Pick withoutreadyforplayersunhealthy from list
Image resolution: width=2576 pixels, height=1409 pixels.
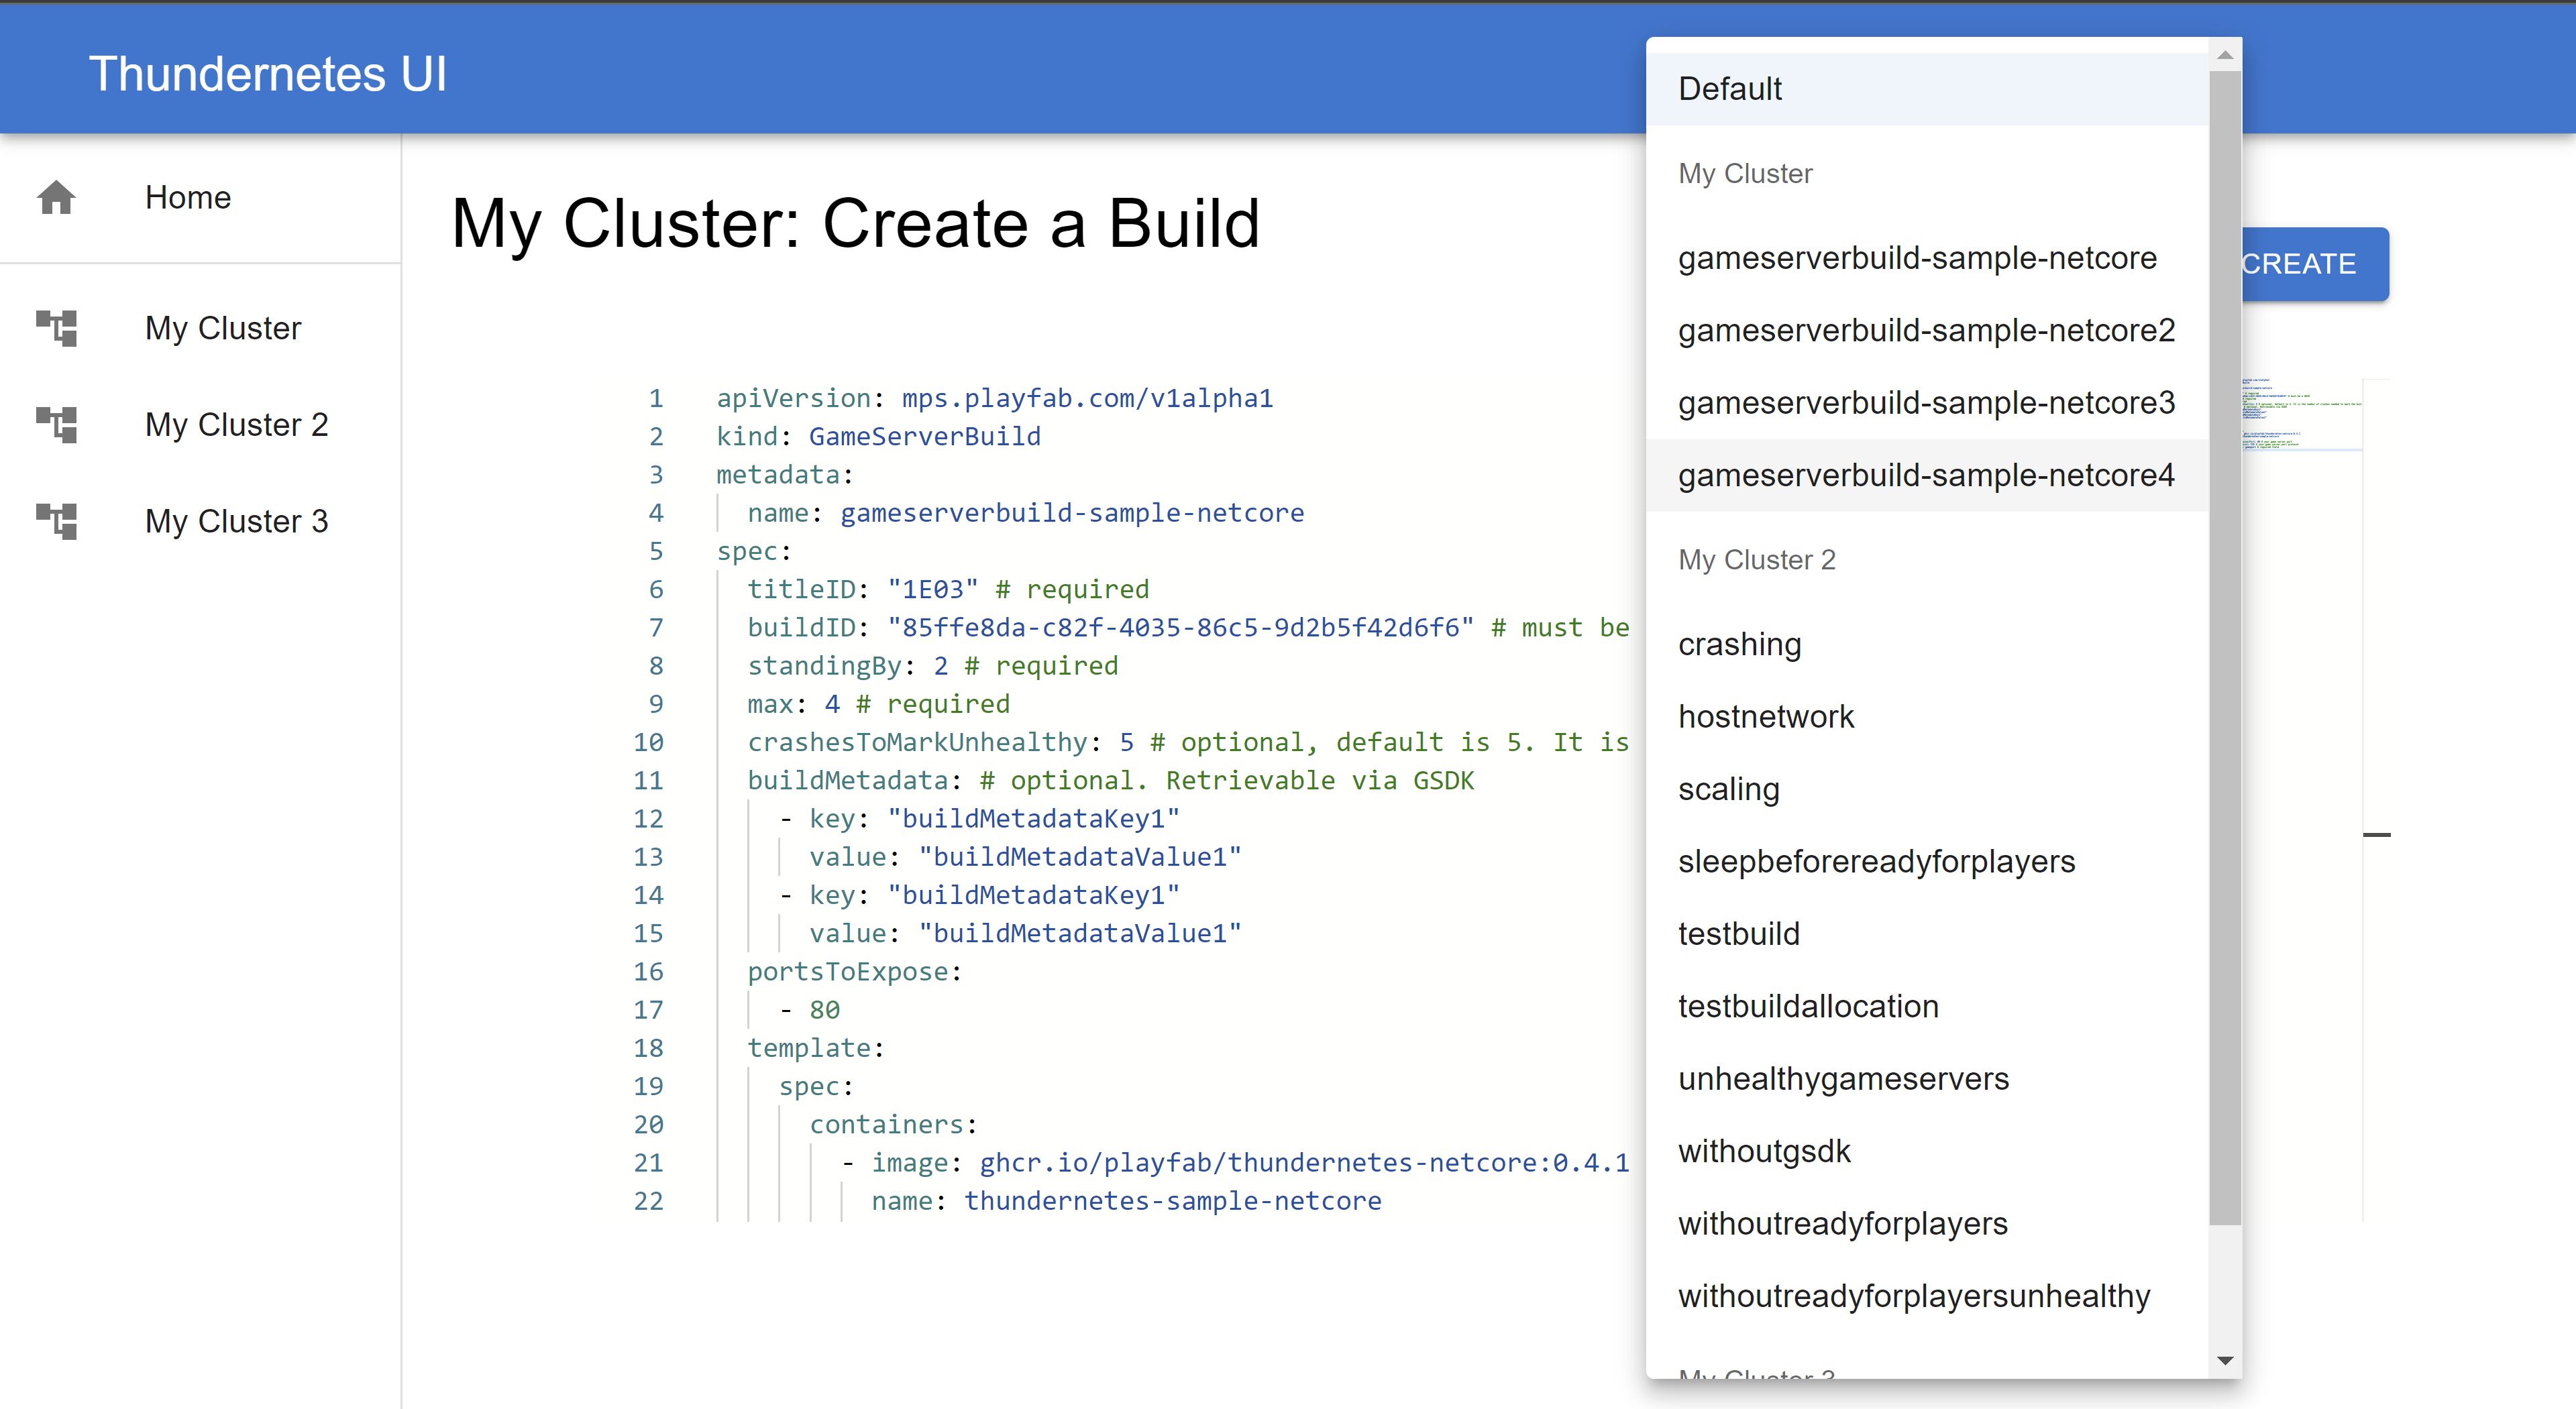click(1913, 1296)
